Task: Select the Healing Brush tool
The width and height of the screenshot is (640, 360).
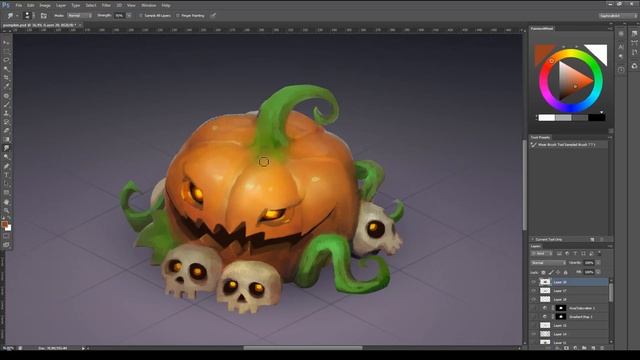Action: coord(6,96)
